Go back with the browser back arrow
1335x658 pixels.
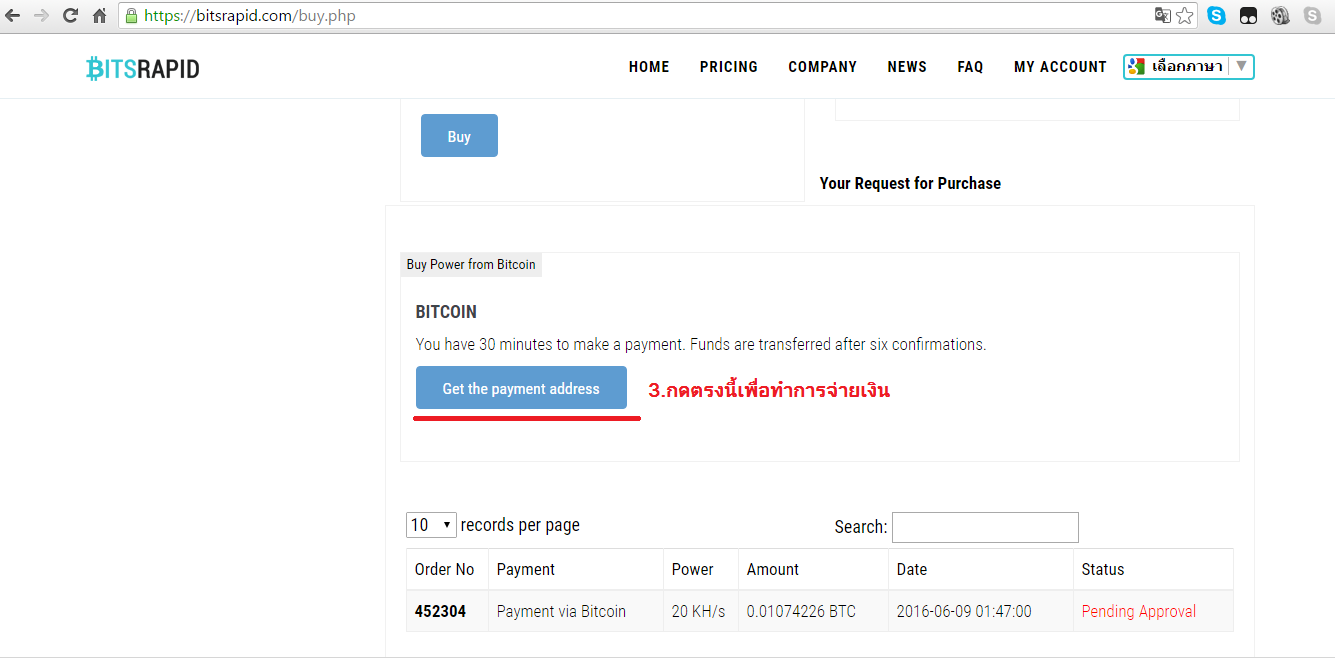[x=13, y=16]
